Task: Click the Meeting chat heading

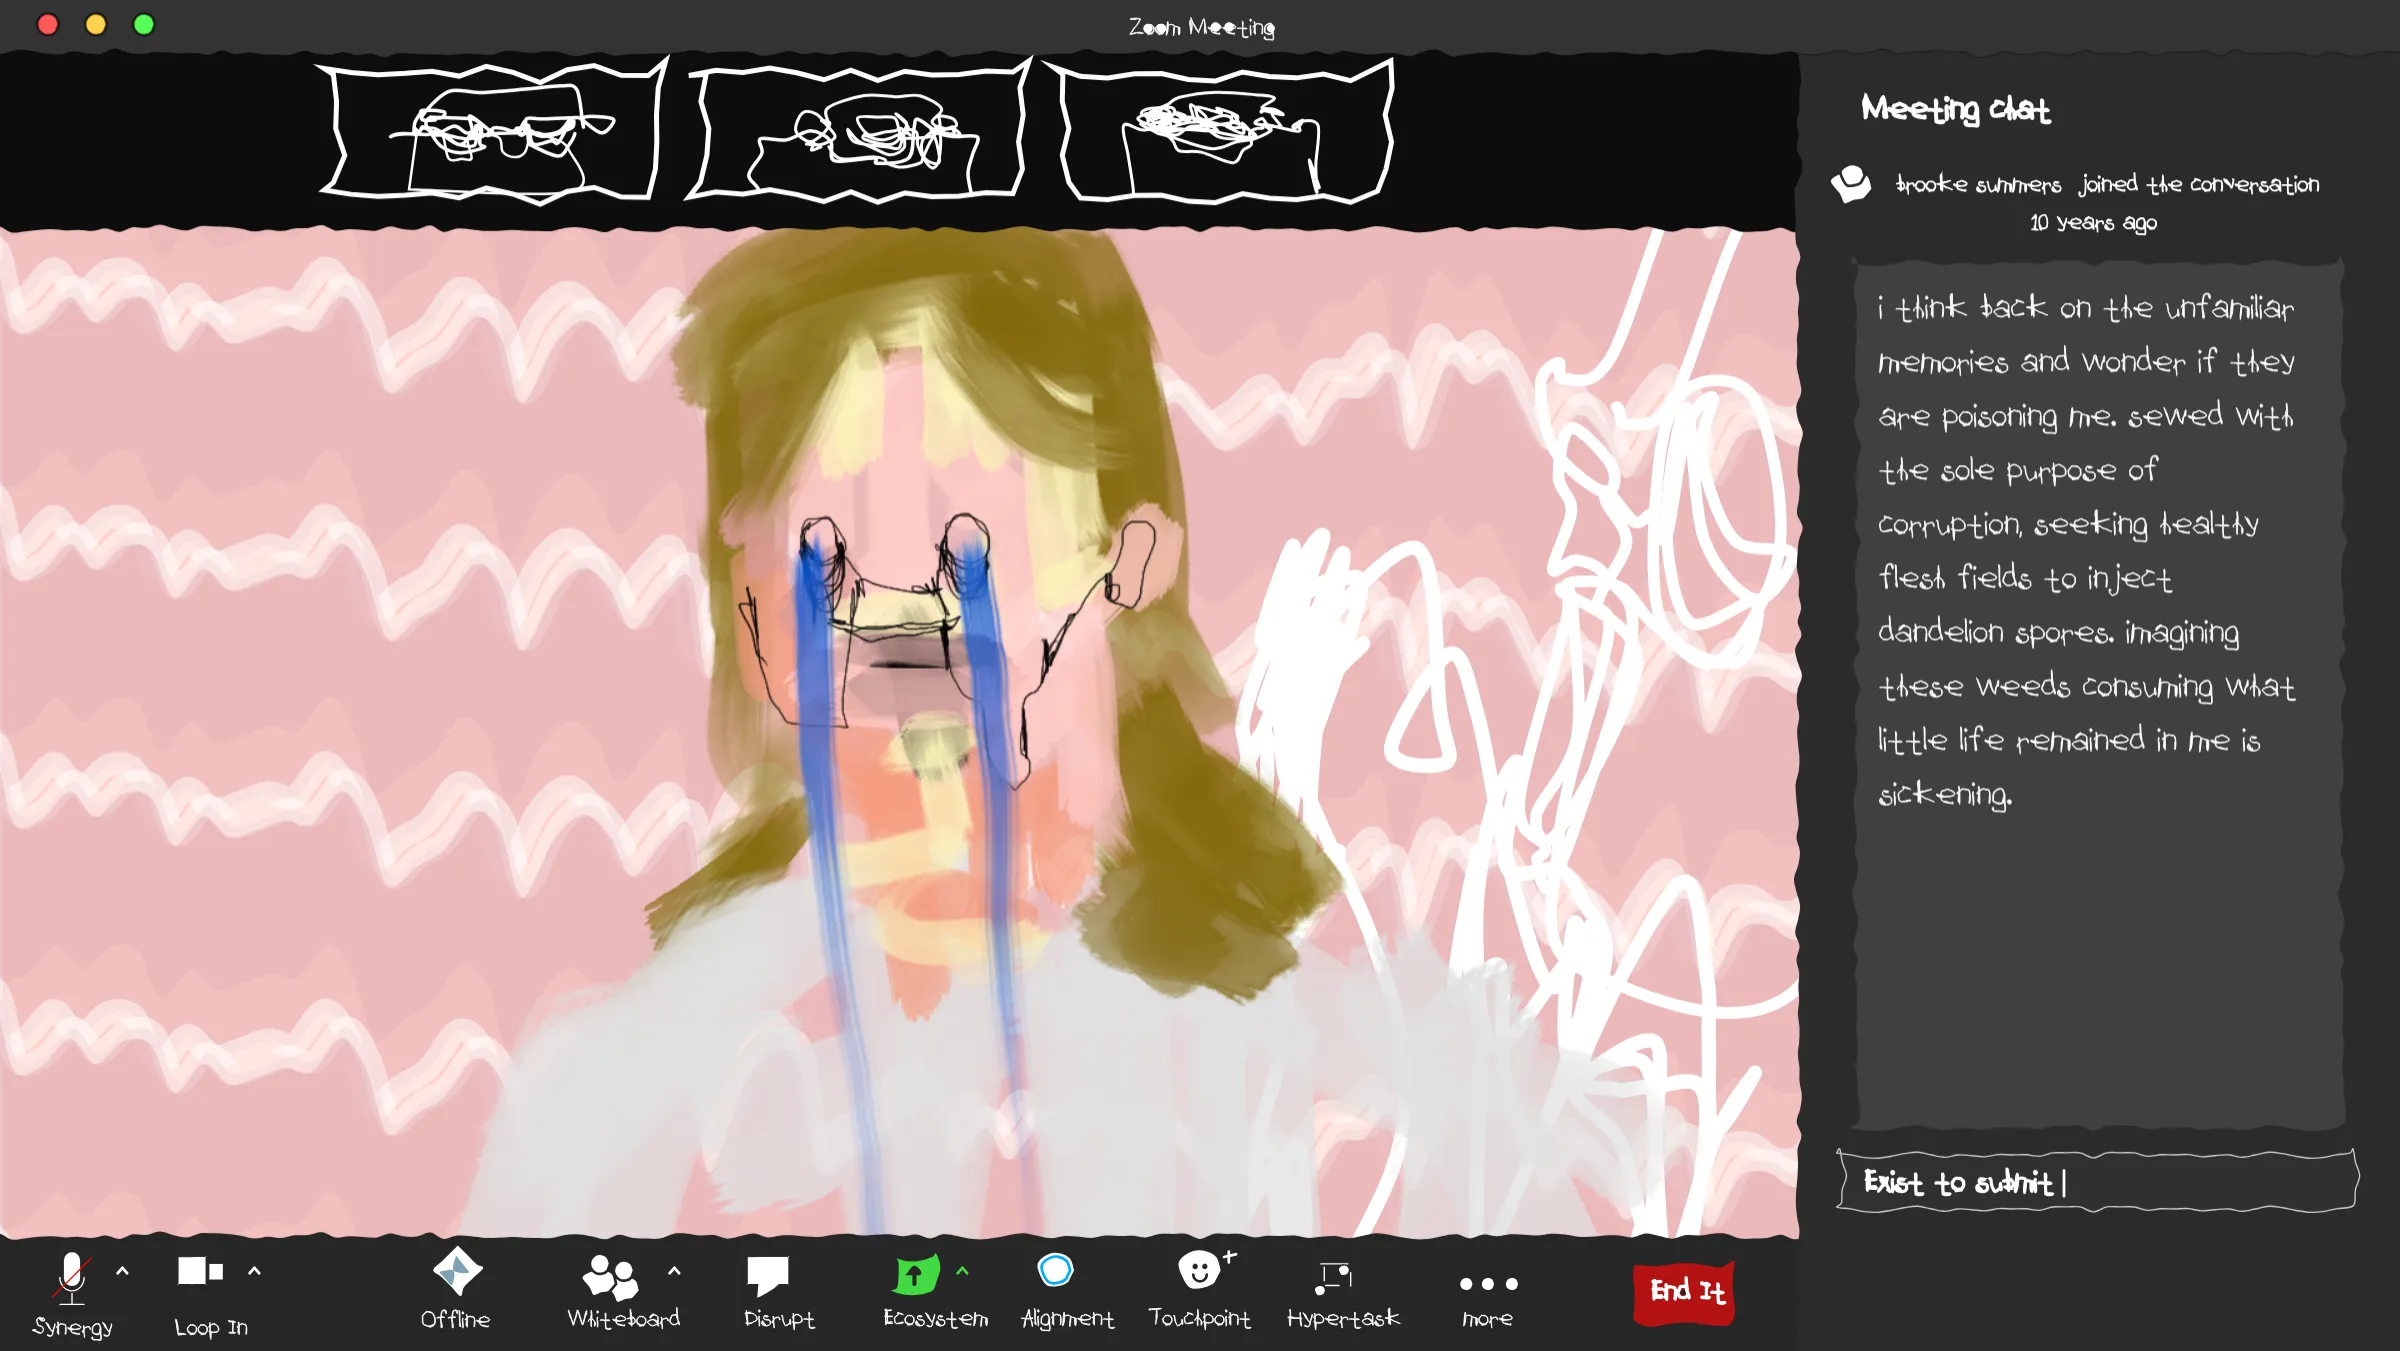Action: coord(1955,109)
